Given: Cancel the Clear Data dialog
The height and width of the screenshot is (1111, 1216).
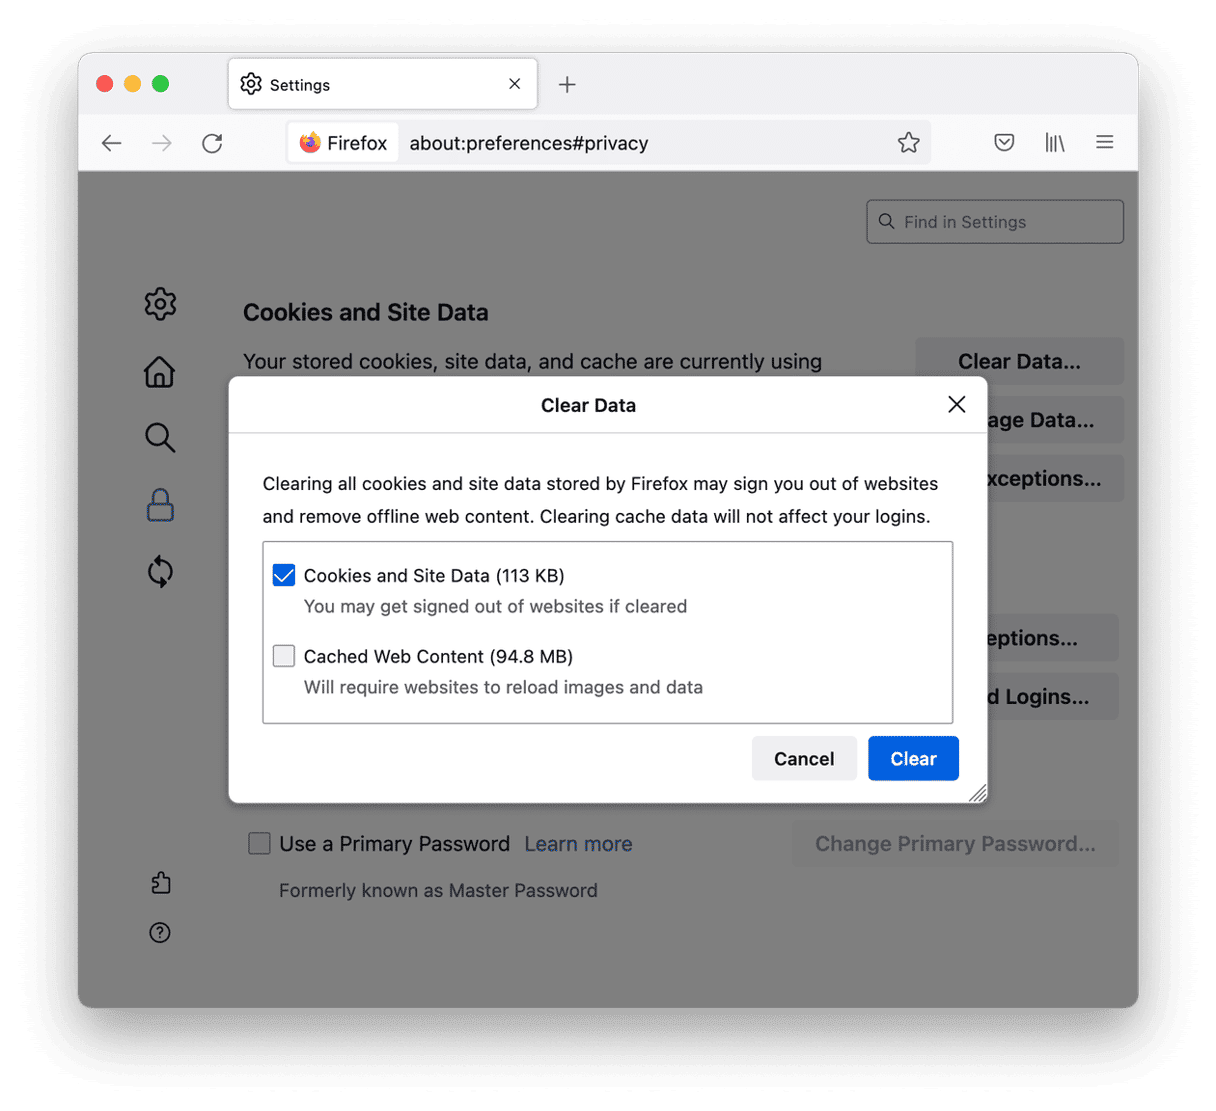Looking at the screenshot, I should point(804,759).
